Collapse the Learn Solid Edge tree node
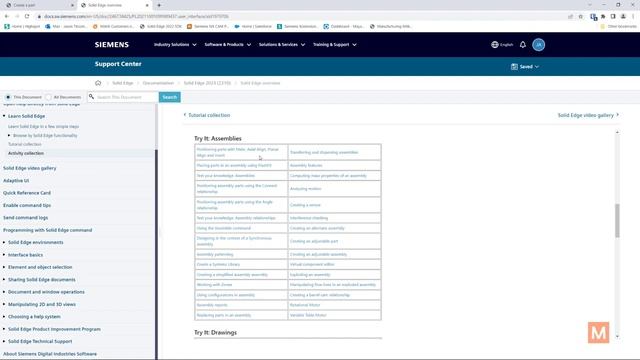This screenshot has width=640, height=360. click(x=4, y=116)
